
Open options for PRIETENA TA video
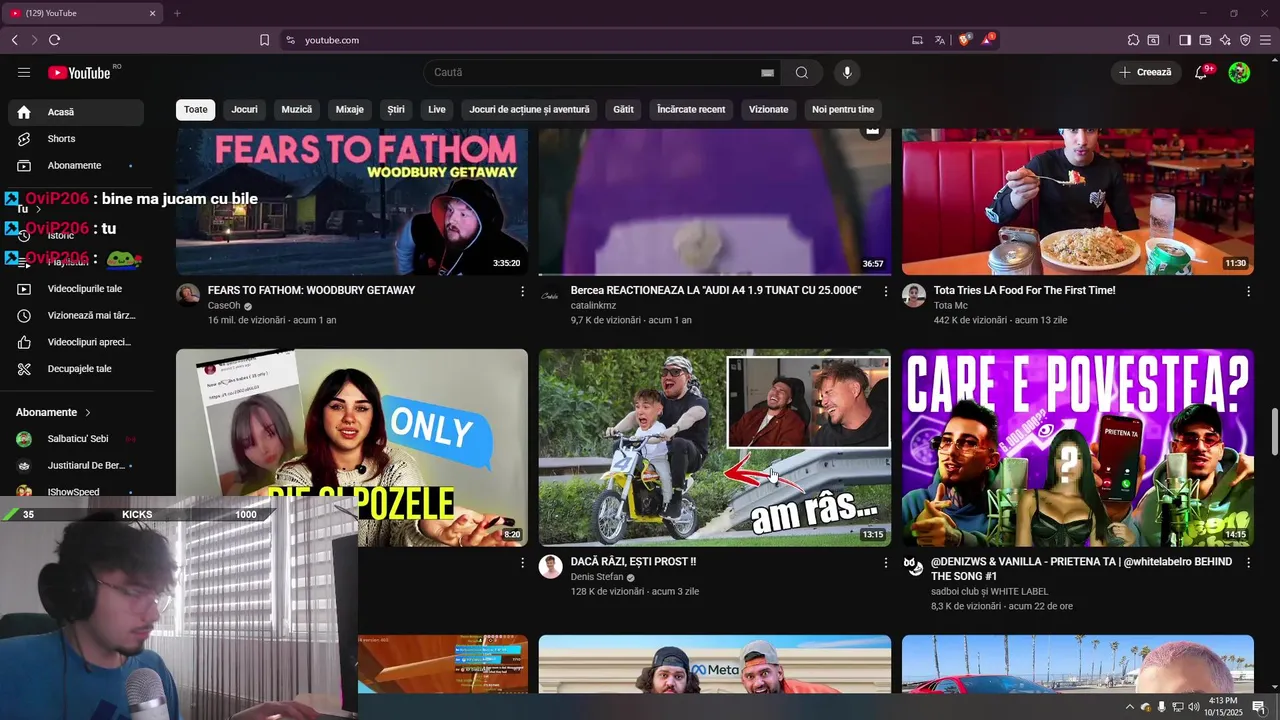[1248, 563]
